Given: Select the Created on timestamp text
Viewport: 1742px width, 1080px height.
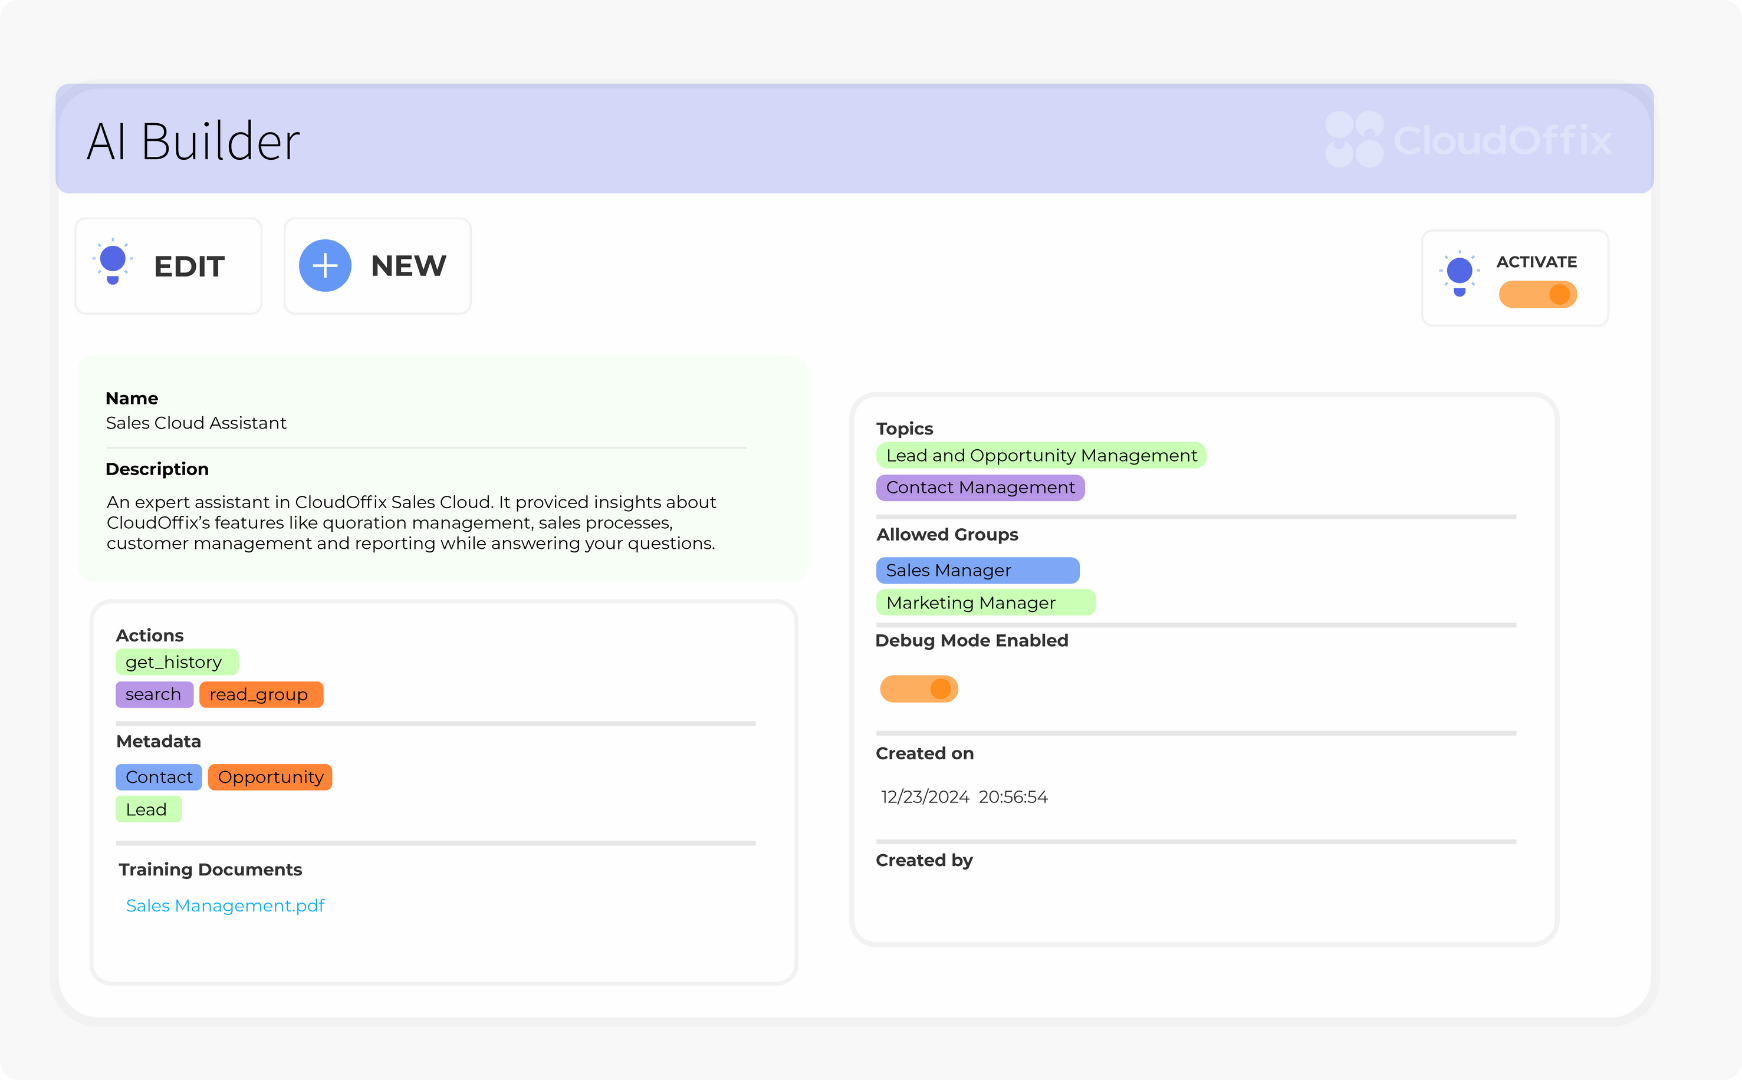Looking at the screenshot, I should (963, 796).
